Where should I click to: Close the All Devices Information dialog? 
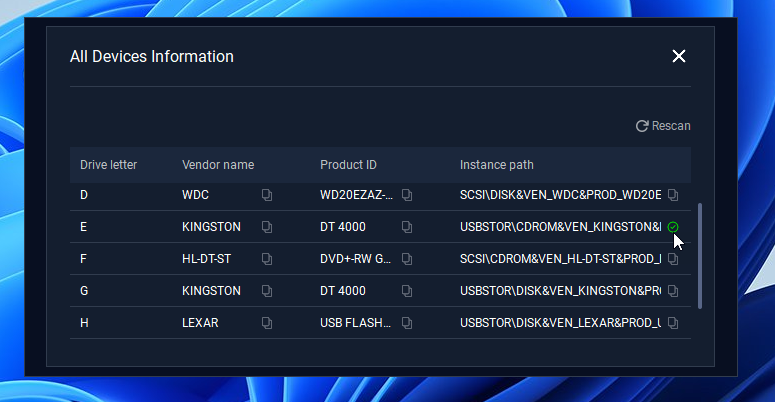tap(679, 56)
